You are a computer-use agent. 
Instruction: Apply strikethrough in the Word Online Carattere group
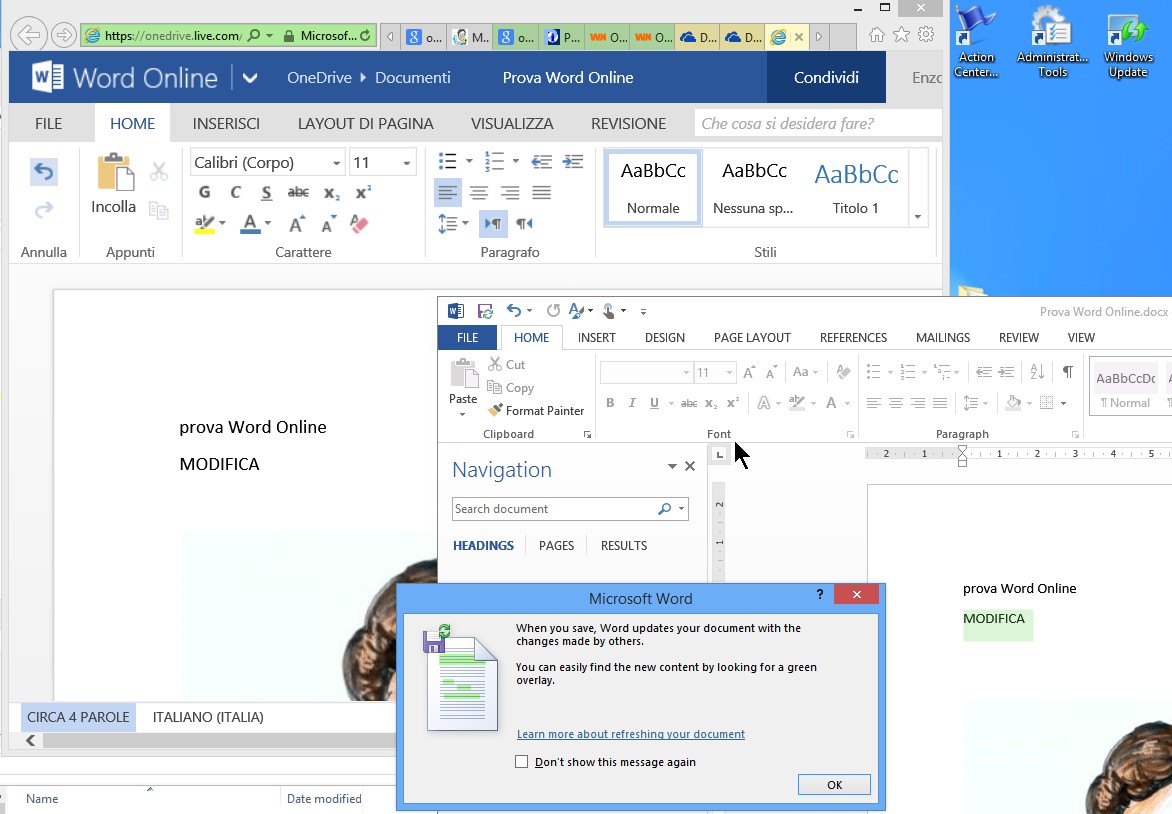pos(298,192)
